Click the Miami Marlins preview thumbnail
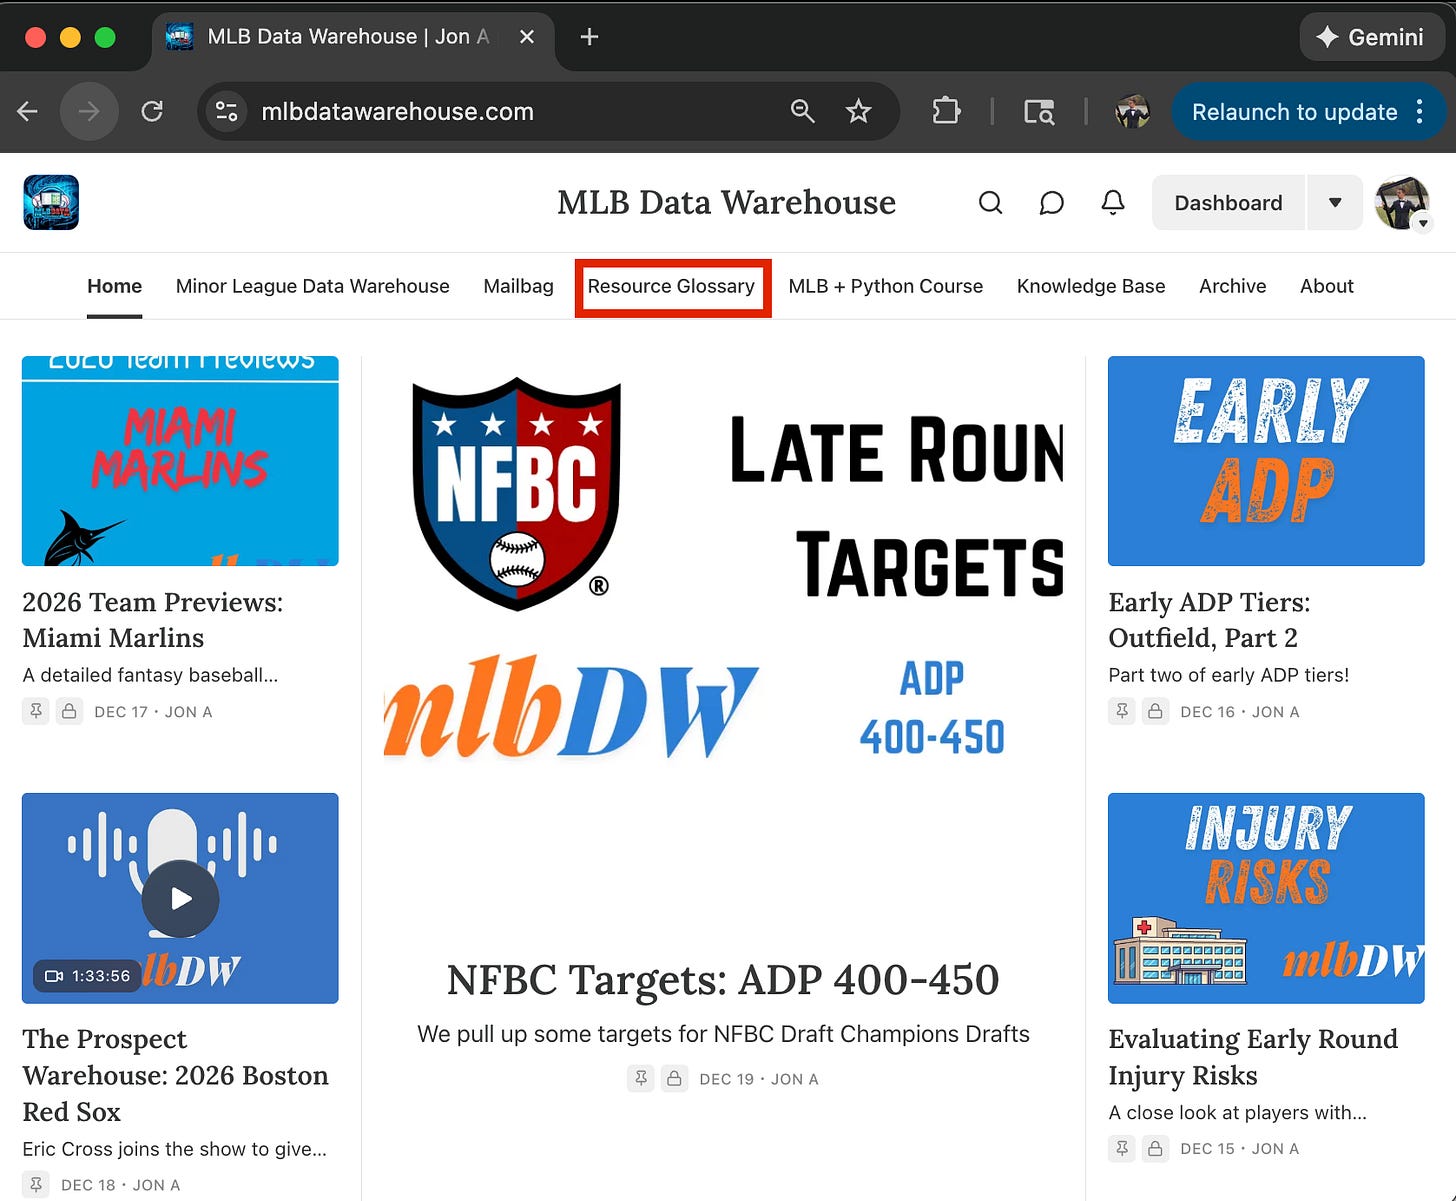 click(180, 461)
